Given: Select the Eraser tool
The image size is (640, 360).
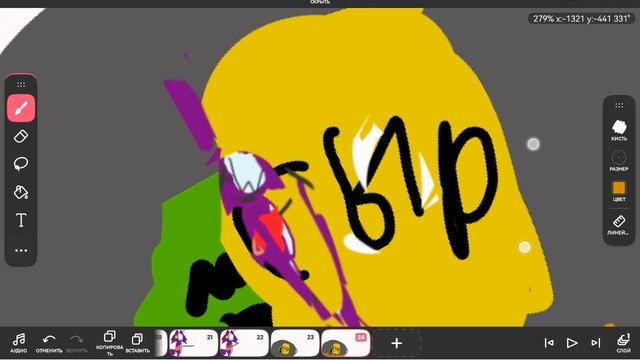Looking at the screenshot, I should click(x=21, y=136).
